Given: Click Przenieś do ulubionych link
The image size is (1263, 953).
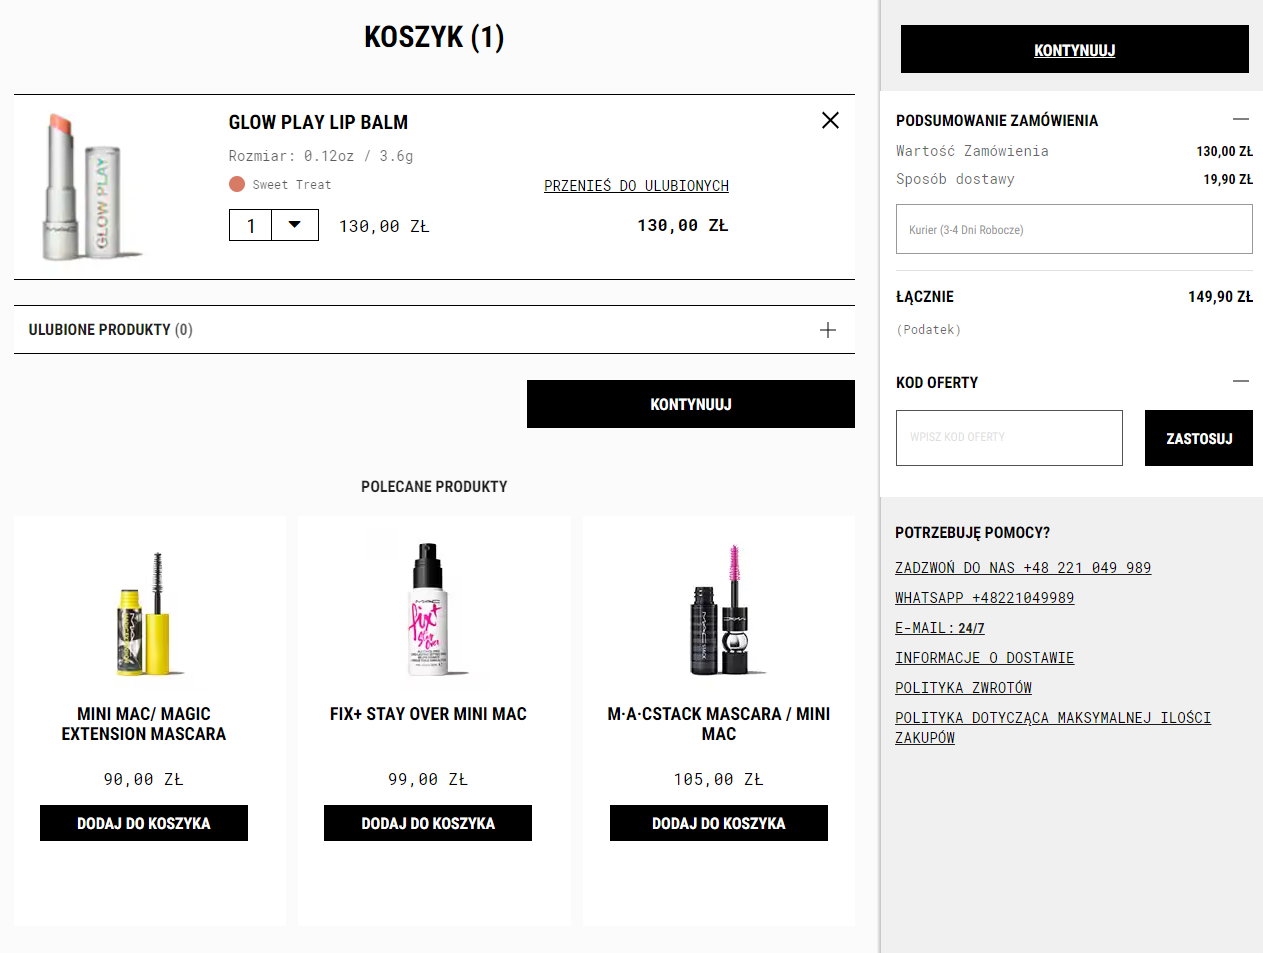Looking at the screenshot, I should (x=636, y=186).
